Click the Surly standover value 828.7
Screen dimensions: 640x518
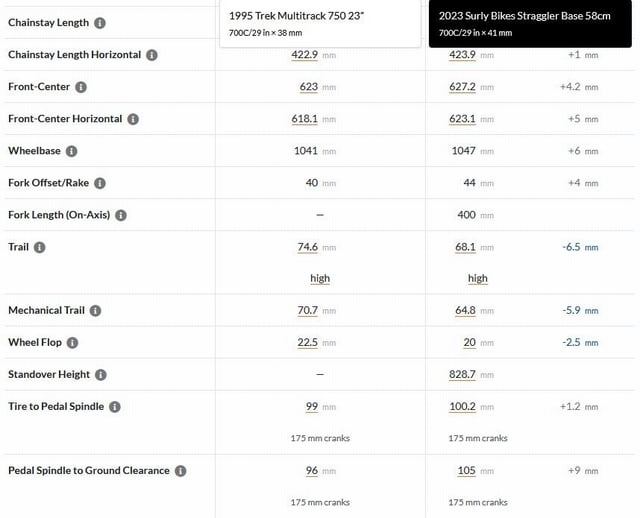[x=462, y=374]
